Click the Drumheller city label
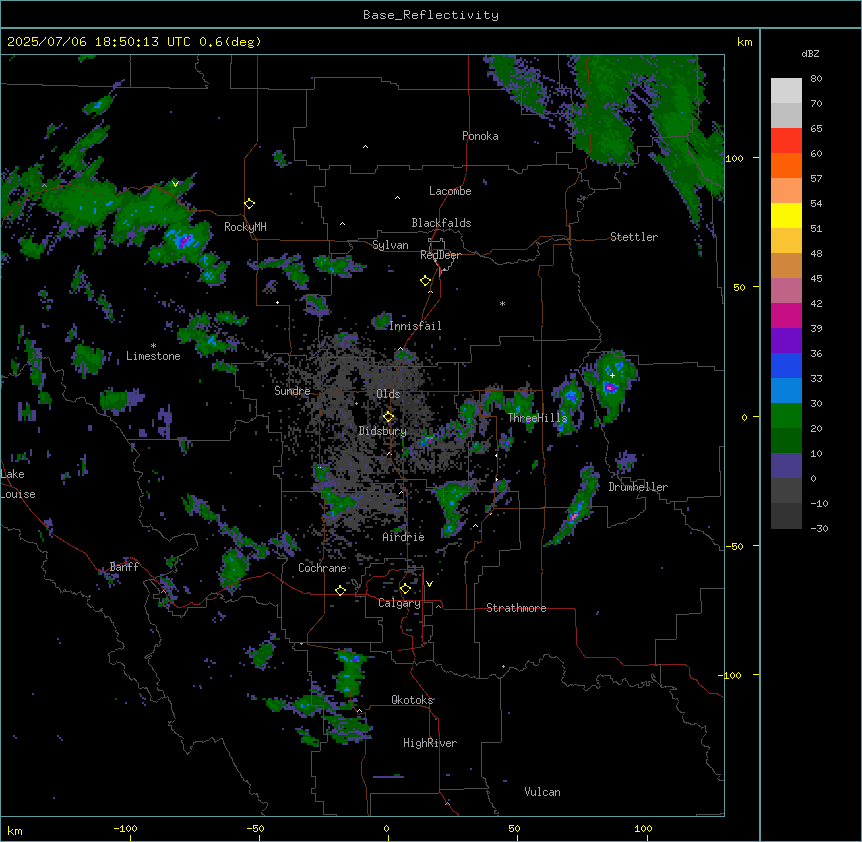This screenshot has height=842, width=862. (x=638, y=487)
